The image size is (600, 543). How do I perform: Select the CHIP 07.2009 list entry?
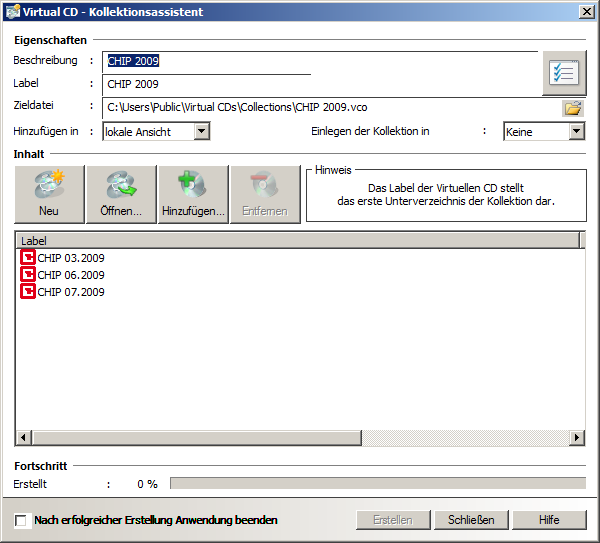62,292
